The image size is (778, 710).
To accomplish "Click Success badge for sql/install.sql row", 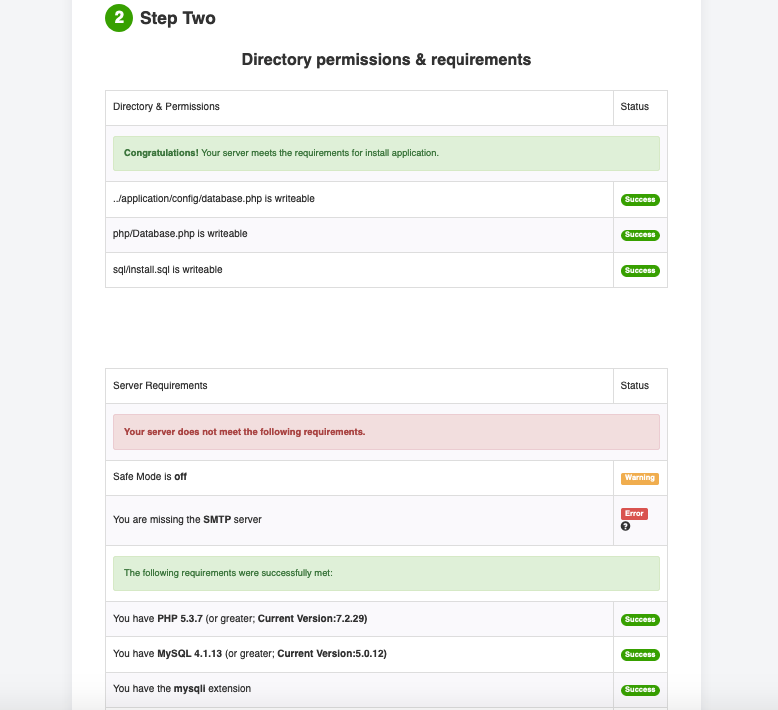I will [x=640, y=270].
